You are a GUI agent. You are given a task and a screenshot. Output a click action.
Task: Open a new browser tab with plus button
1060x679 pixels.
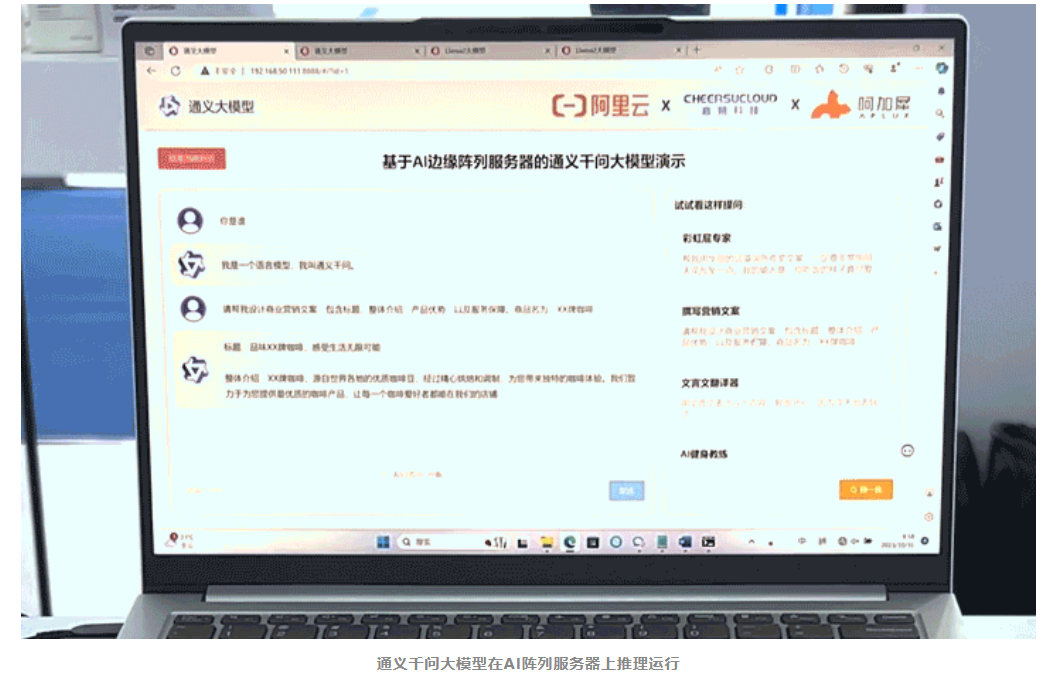[697, 50]
